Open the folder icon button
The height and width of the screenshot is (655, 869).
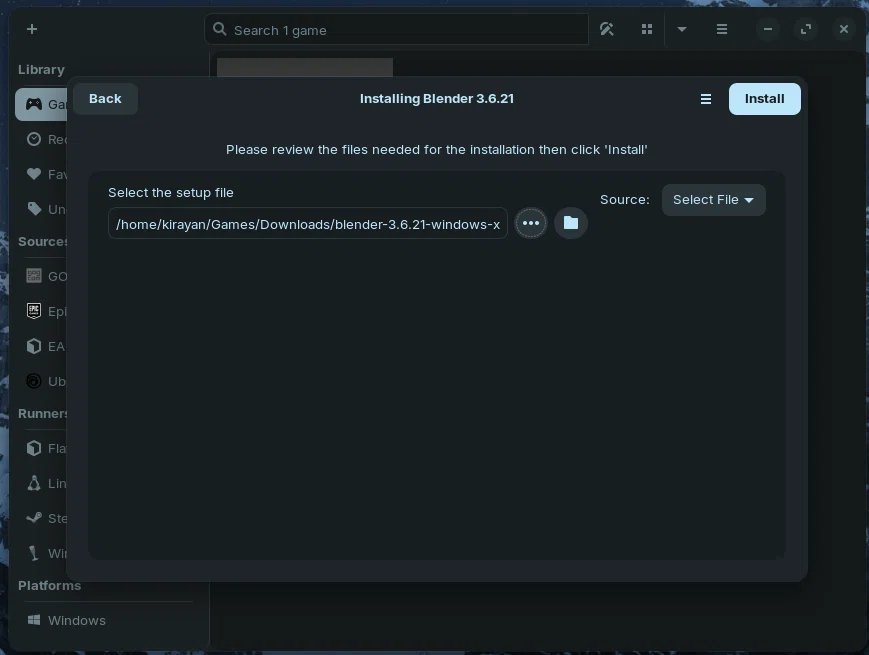point(571,223)
